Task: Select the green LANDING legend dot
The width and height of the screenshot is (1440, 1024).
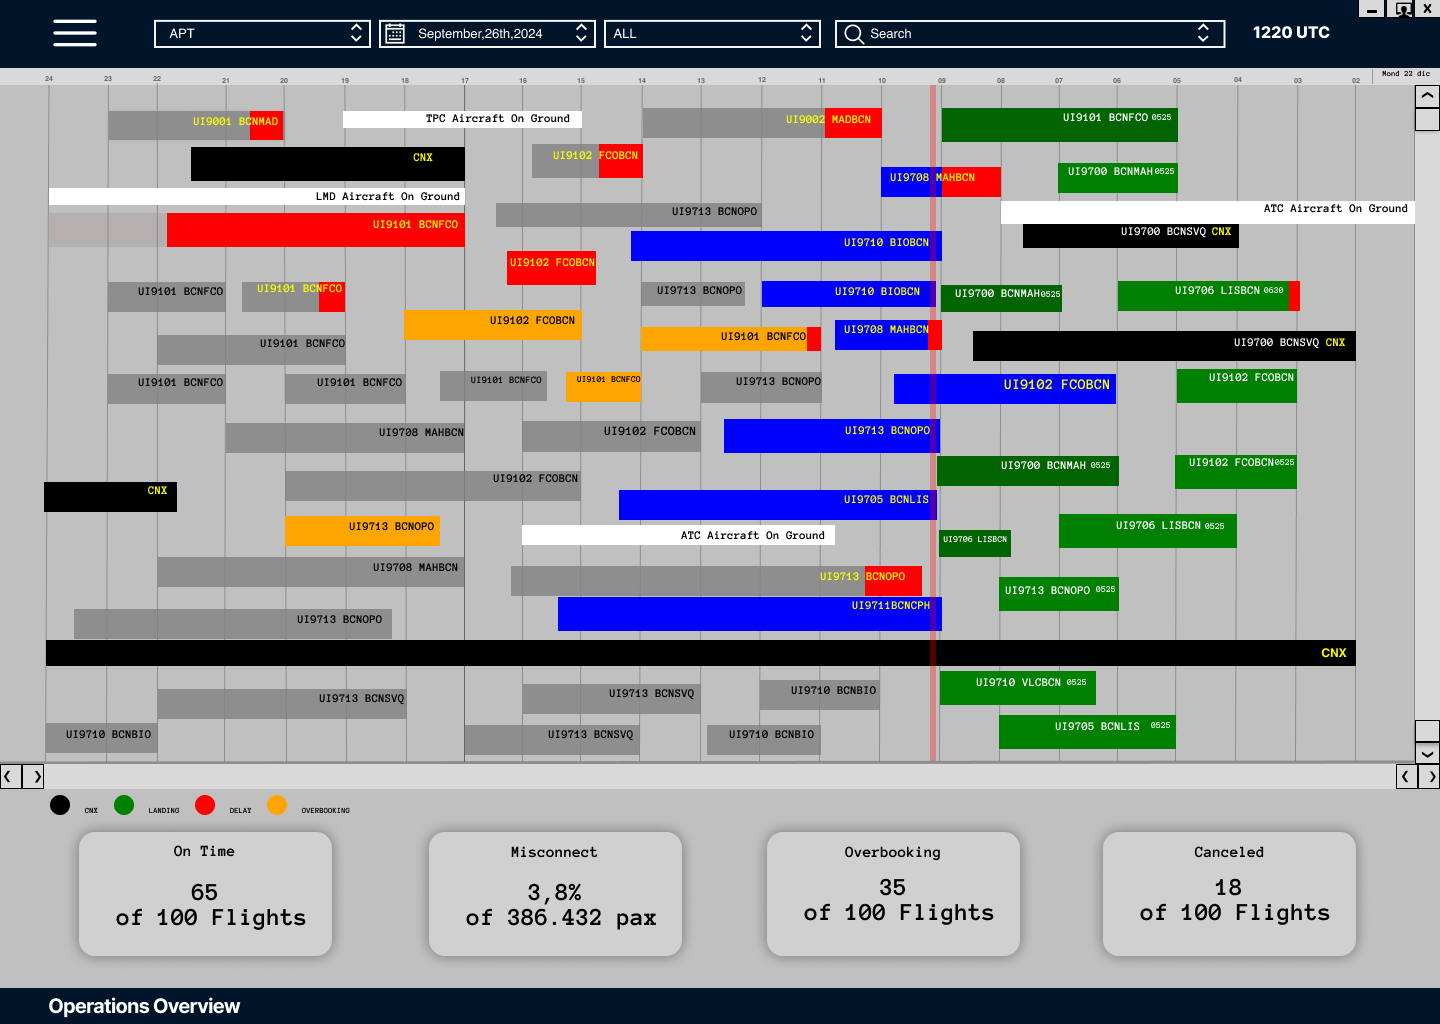Action: click(x=124, y=805)
